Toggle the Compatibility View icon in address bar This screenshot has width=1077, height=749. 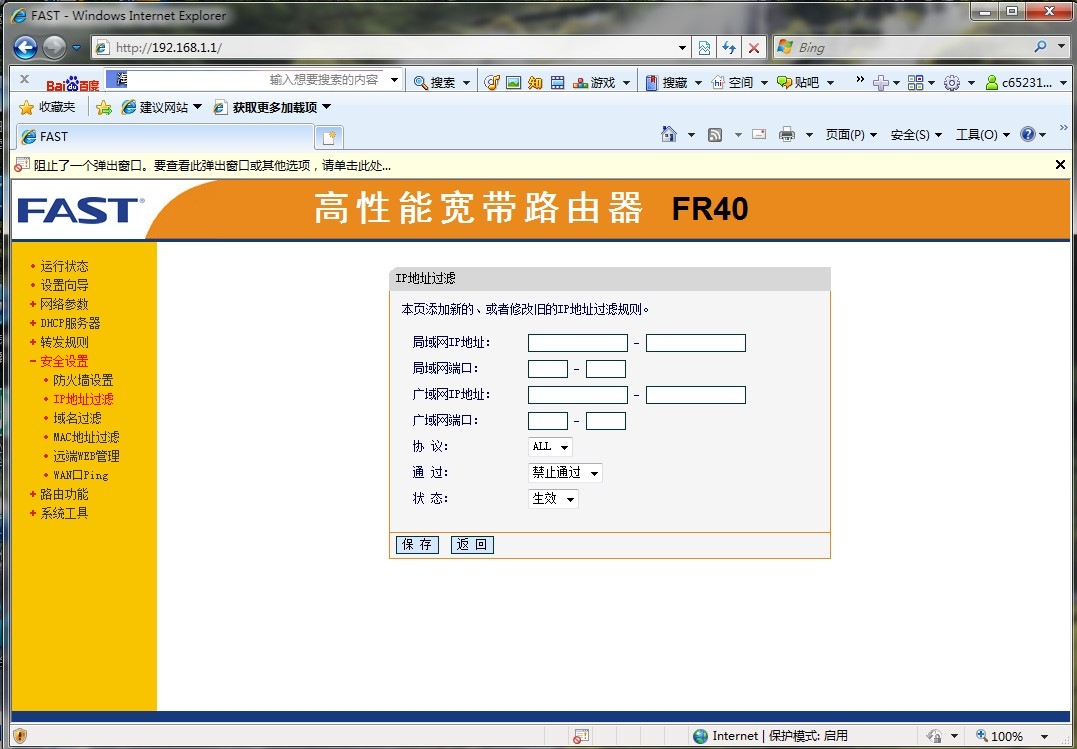coord(704,47)
